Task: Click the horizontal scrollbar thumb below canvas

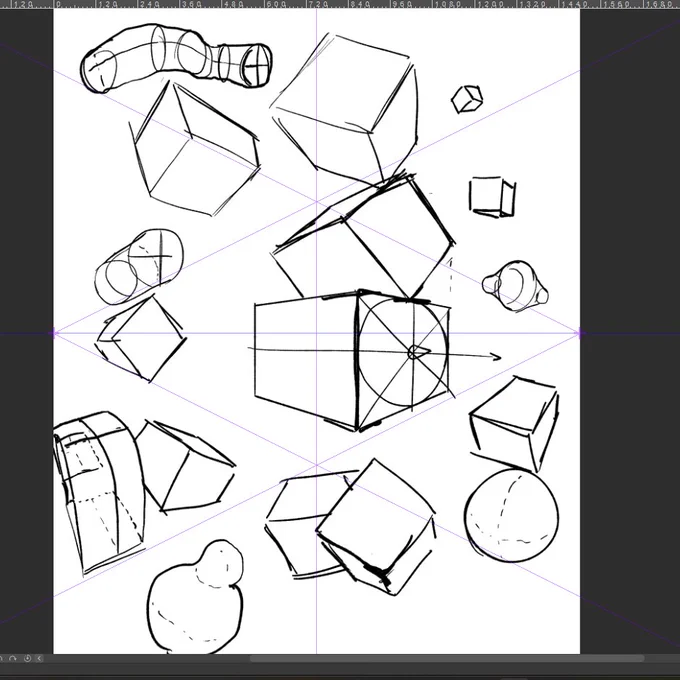Action: (447, 658)
